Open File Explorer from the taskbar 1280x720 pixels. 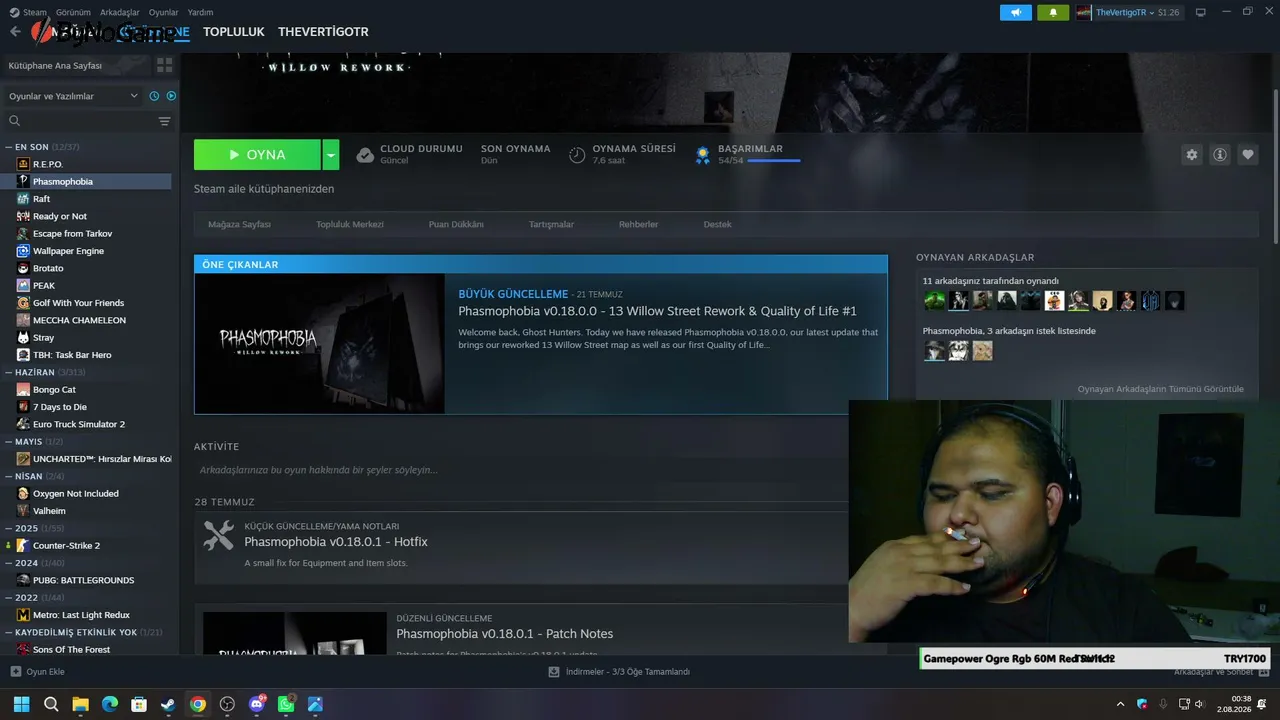[80, 704]
